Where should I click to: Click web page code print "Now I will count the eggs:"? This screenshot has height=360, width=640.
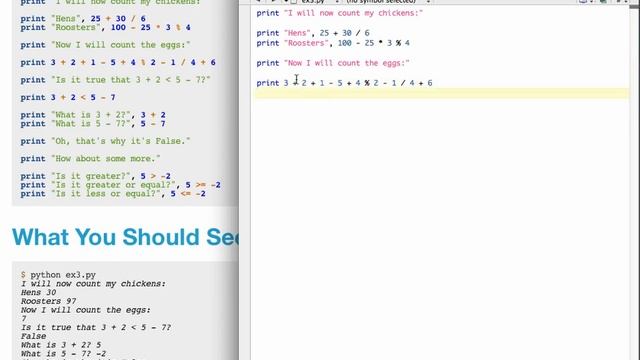pyautogui.click(x=105, y=45)
